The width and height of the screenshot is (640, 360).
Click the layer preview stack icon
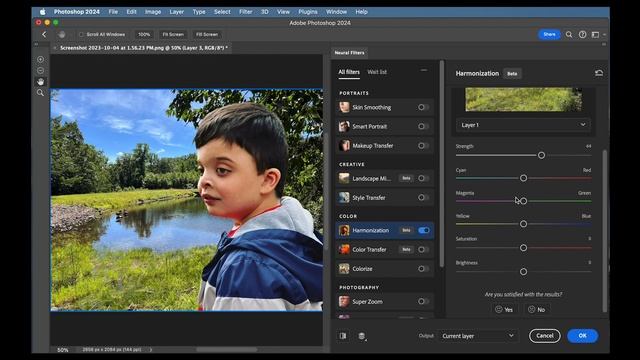362,336
